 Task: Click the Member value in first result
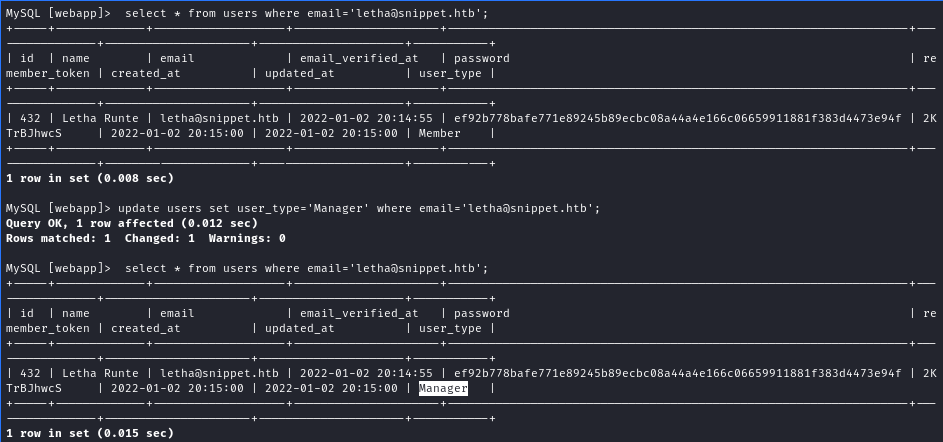[439, 133]
